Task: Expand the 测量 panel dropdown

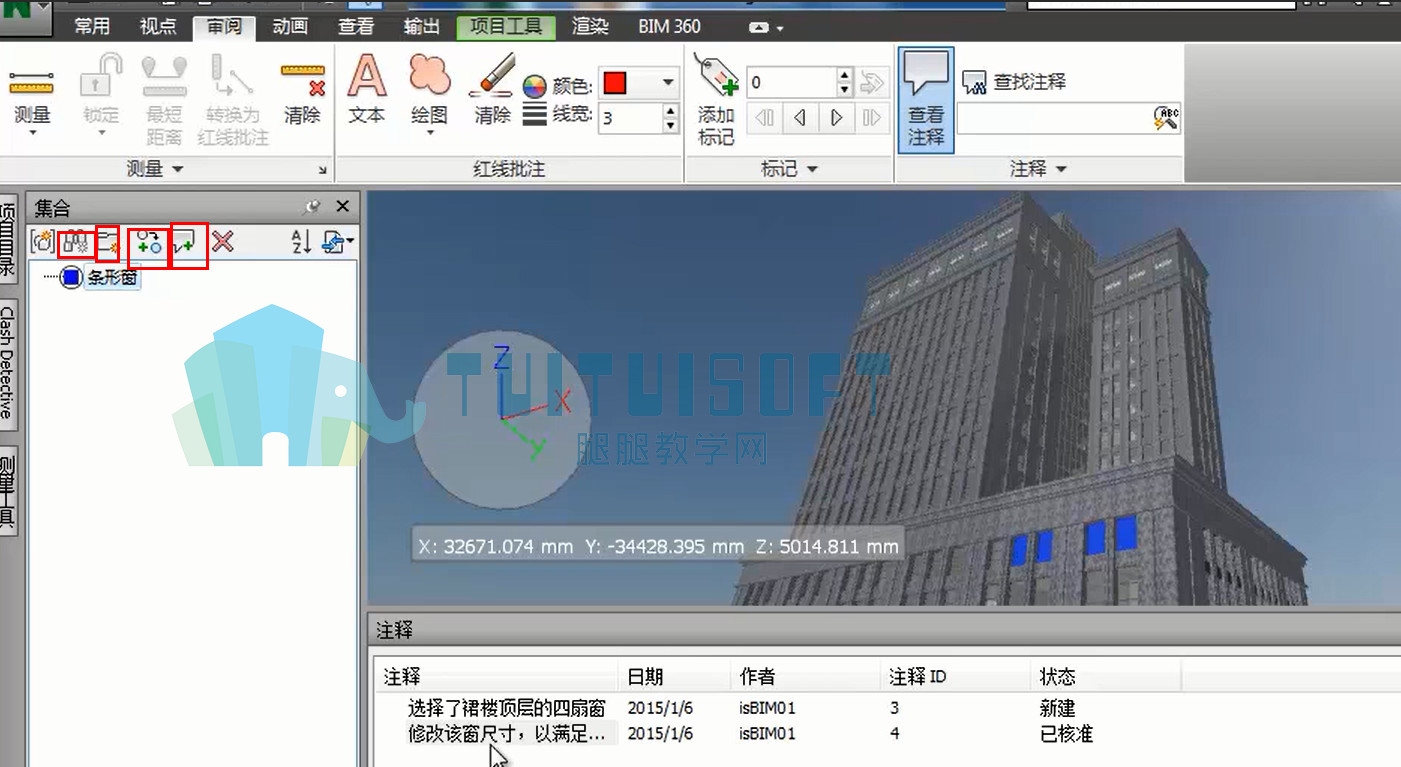Action: [x=155, y=169]
